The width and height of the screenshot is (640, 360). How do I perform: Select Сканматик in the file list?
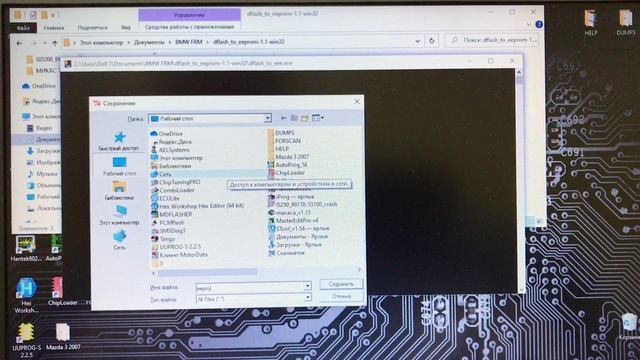(x=286, y=253)
